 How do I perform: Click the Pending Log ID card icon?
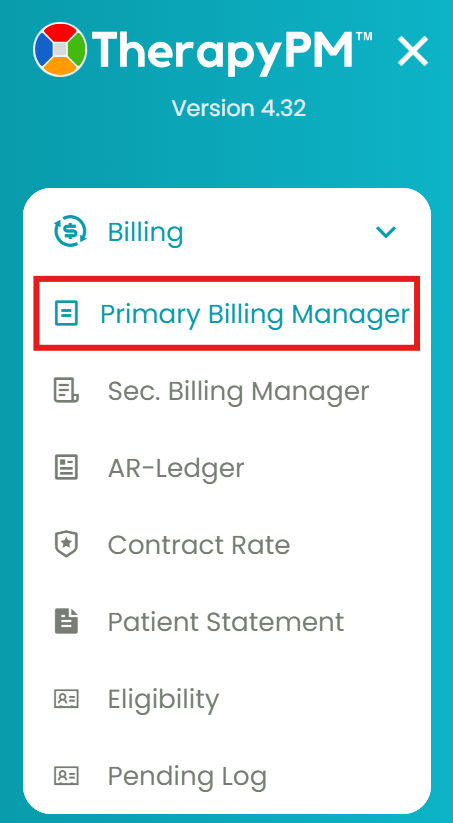point(67,776)
